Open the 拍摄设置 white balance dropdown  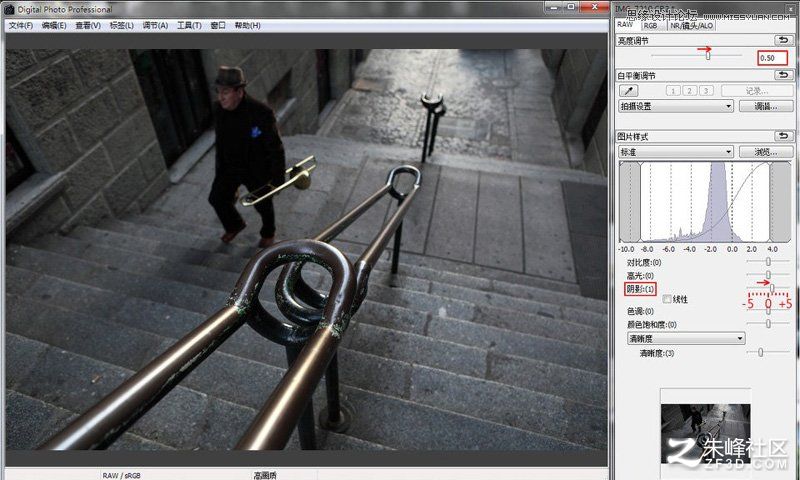point(676,106)
